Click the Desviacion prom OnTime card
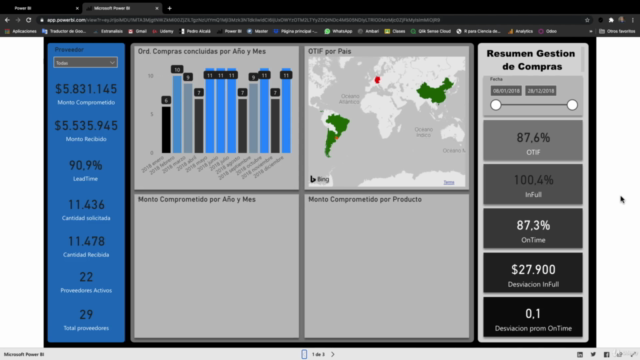This screenshot has height=360, width=640. pyautogui.click(x=533, y=317)
